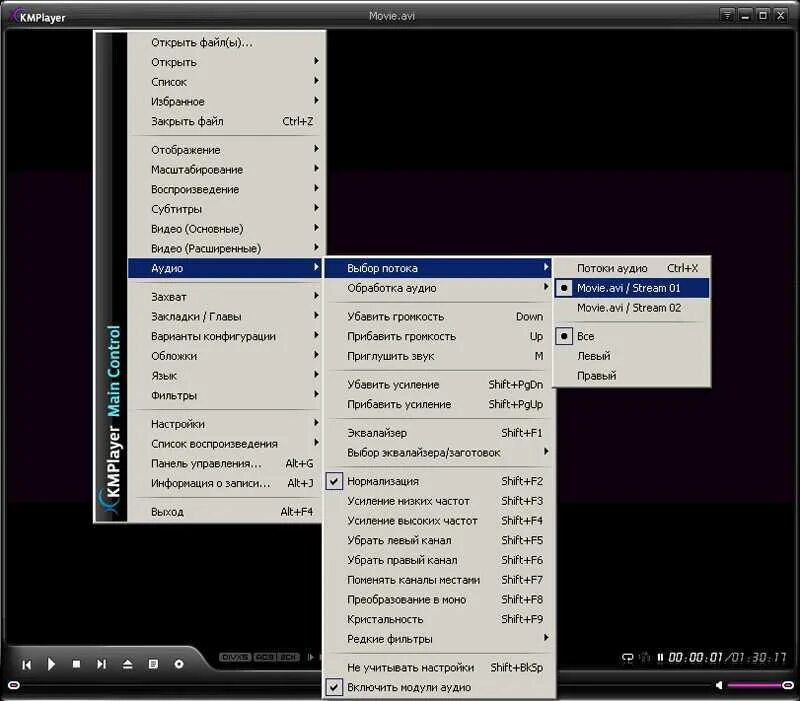Screen dimensions: 800x701
Task: Expand Выбор эквалайзера/заготовок submenu
Action: 439,453
